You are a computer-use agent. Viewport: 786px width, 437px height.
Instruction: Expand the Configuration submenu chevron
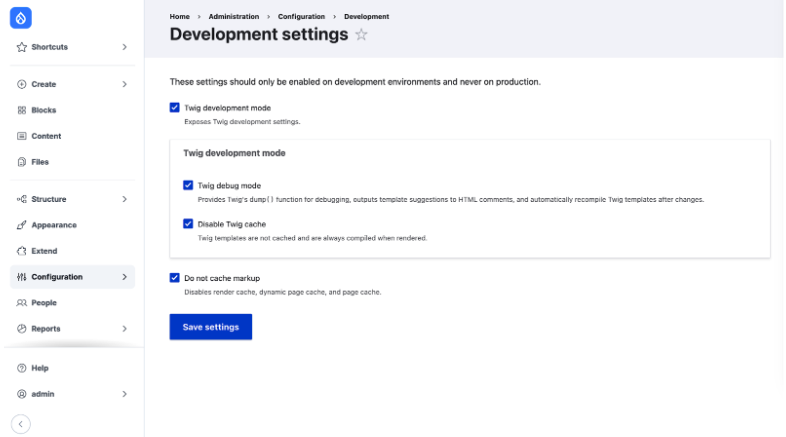124,277
